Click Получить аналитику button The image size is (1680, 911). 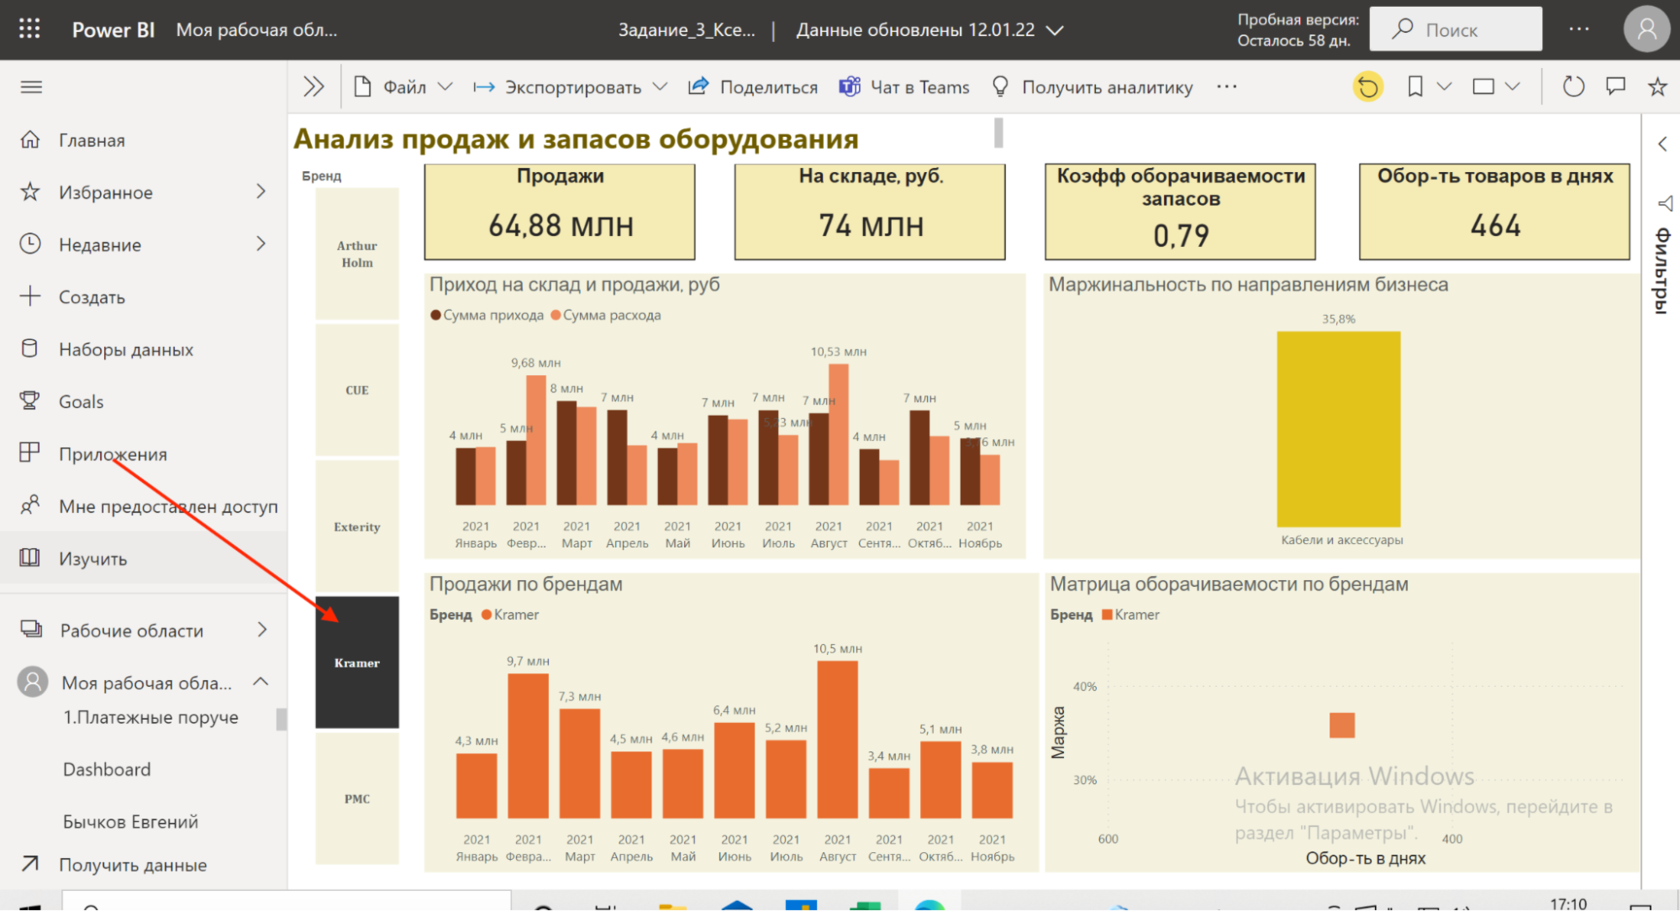pos(1092,87)
